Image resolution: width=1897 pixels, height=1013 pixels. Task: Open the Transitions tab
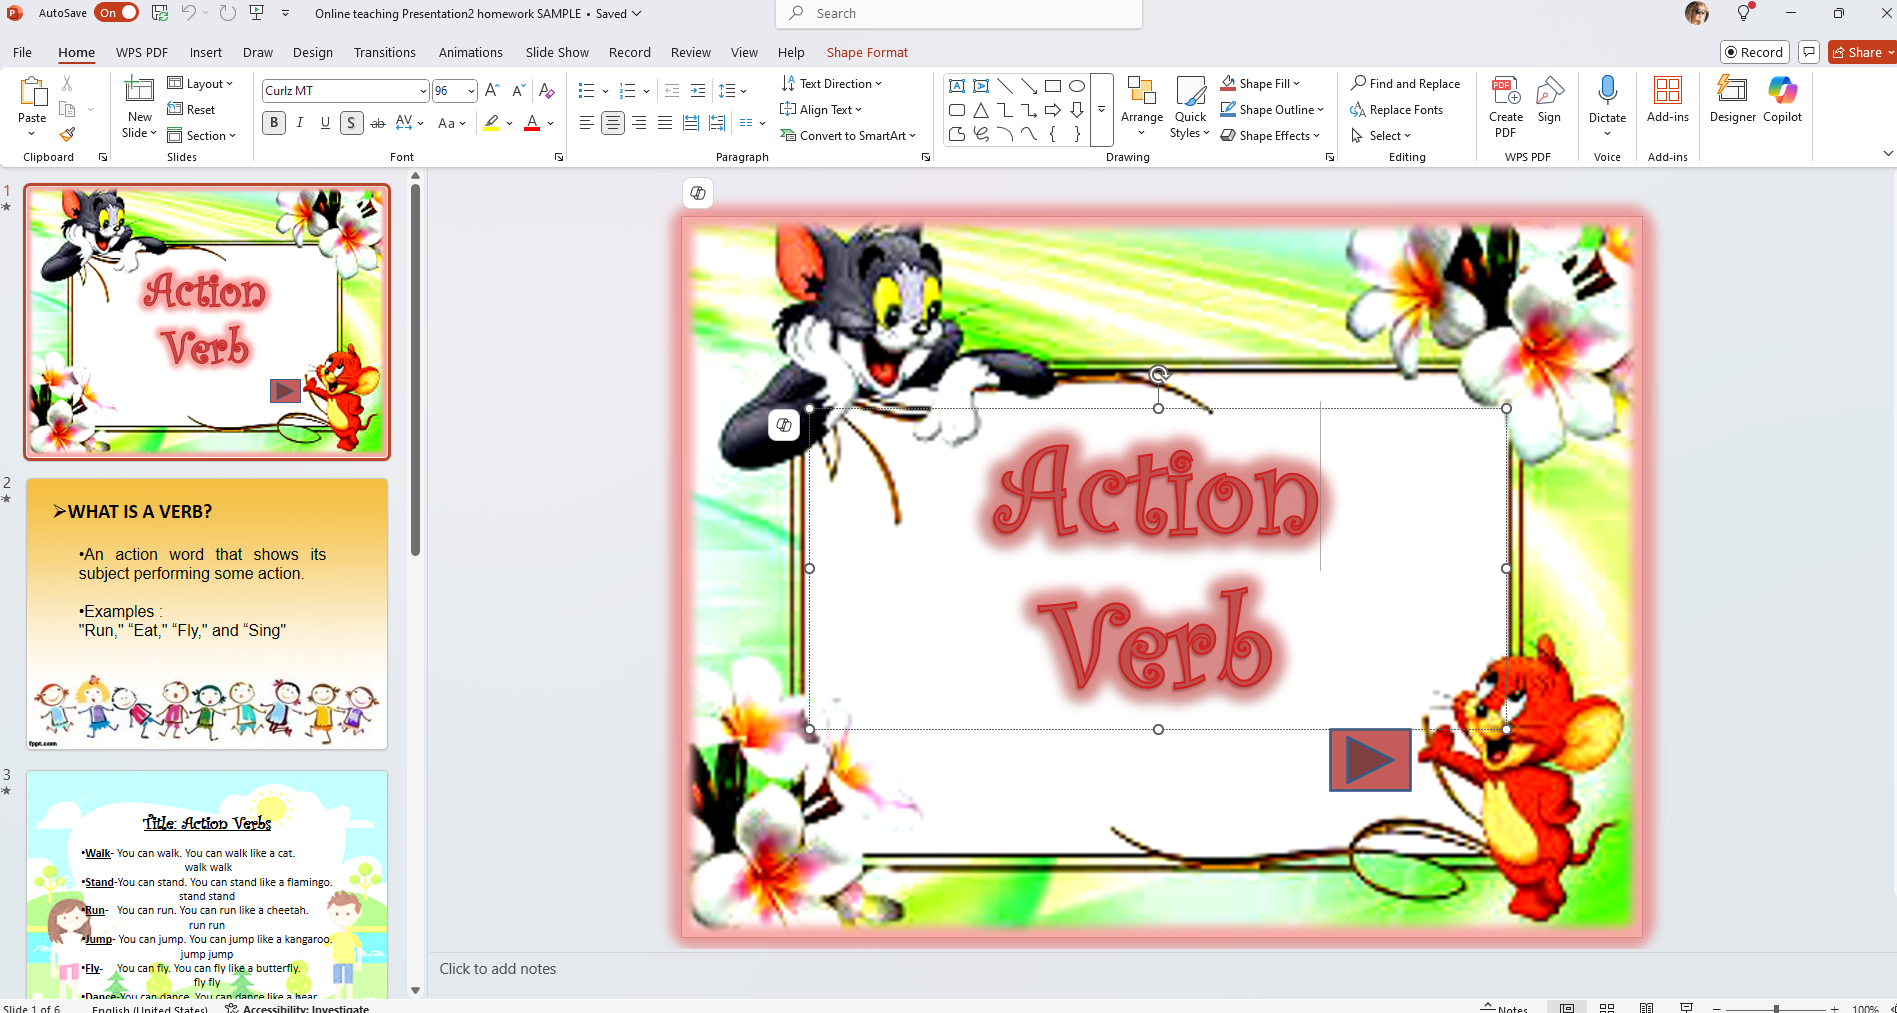click(x=385, y=52)
